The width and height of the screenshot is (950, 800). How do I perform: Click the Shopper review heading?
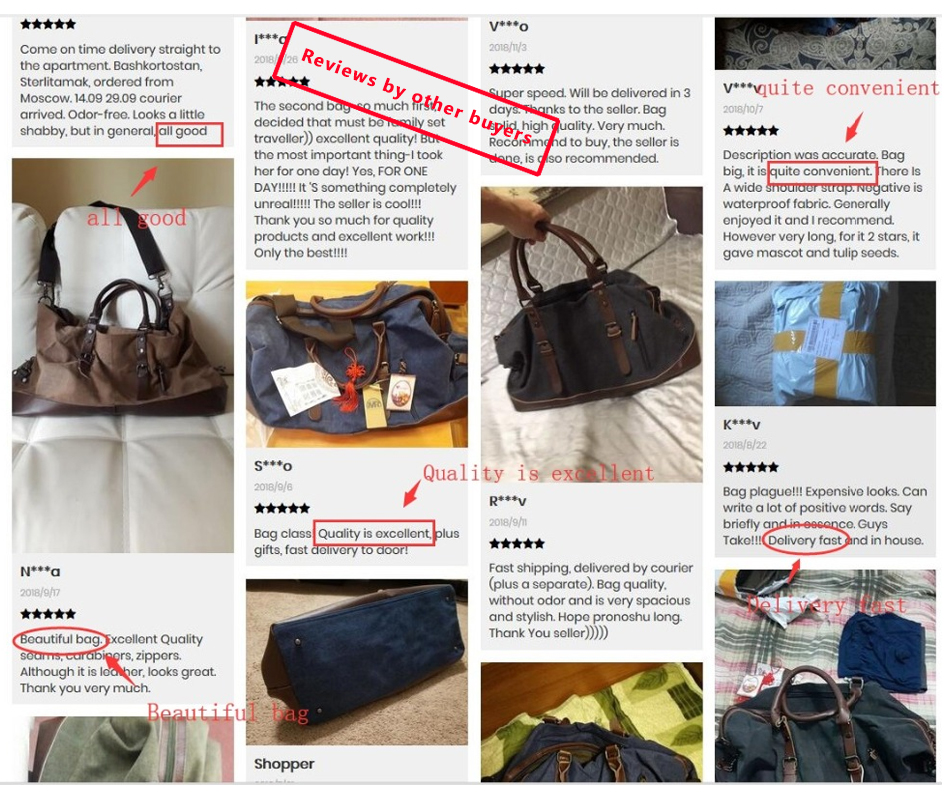[x=284, y=764]
